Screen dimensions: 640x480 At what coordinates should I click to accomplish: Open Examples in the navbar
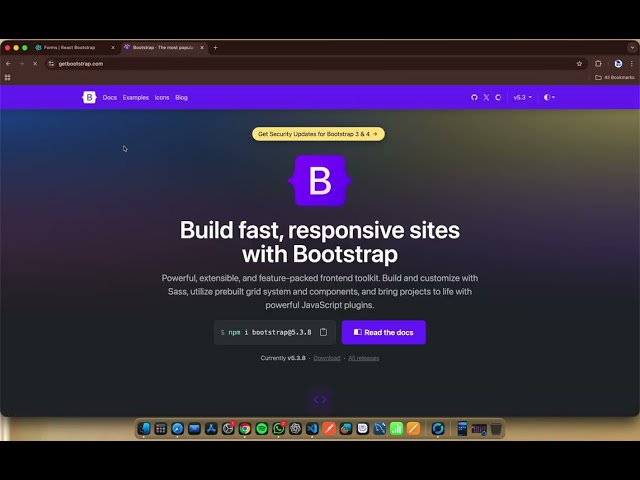136,98
